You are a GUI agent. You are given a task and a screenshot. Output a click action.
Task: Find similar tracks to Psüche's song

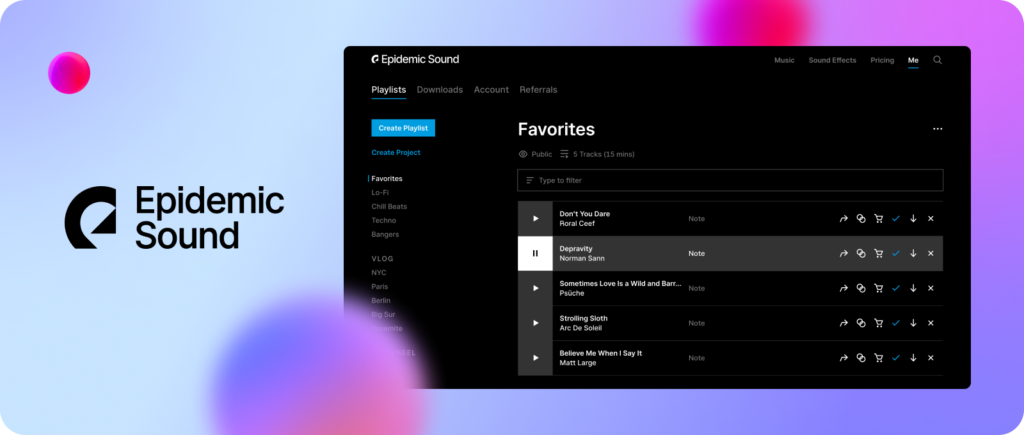[x=861, y=288]
